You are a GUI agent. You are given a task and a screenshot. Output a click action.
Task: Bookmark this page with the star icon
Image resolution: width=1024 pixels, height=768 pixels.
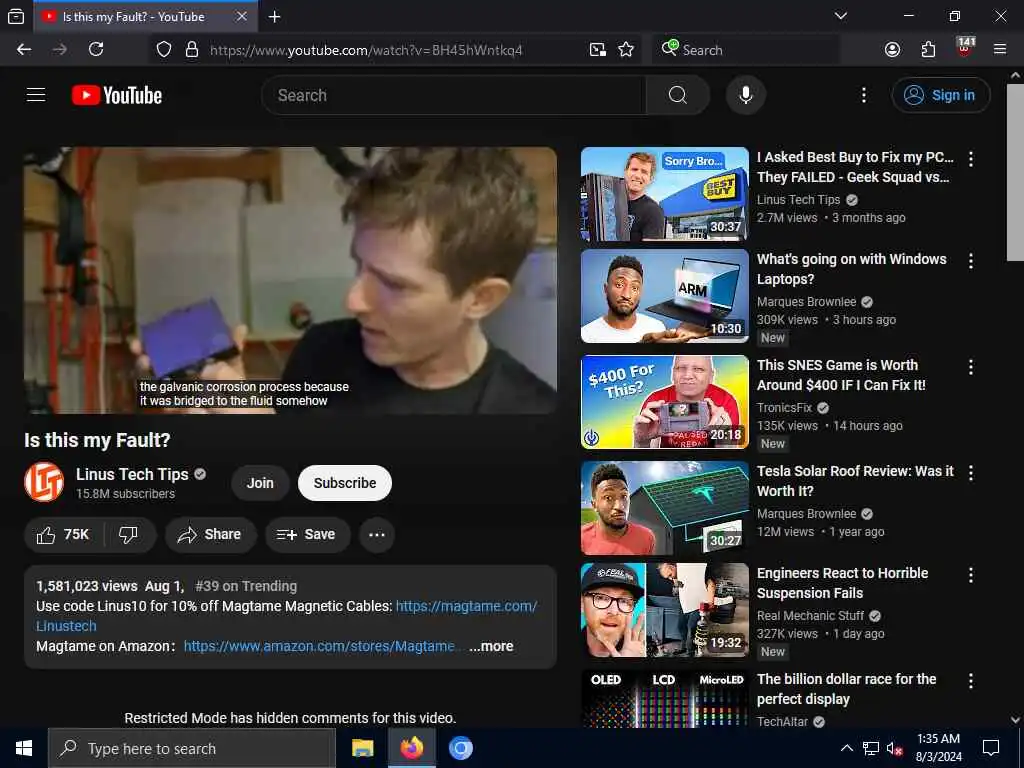(x=626, y=50)
